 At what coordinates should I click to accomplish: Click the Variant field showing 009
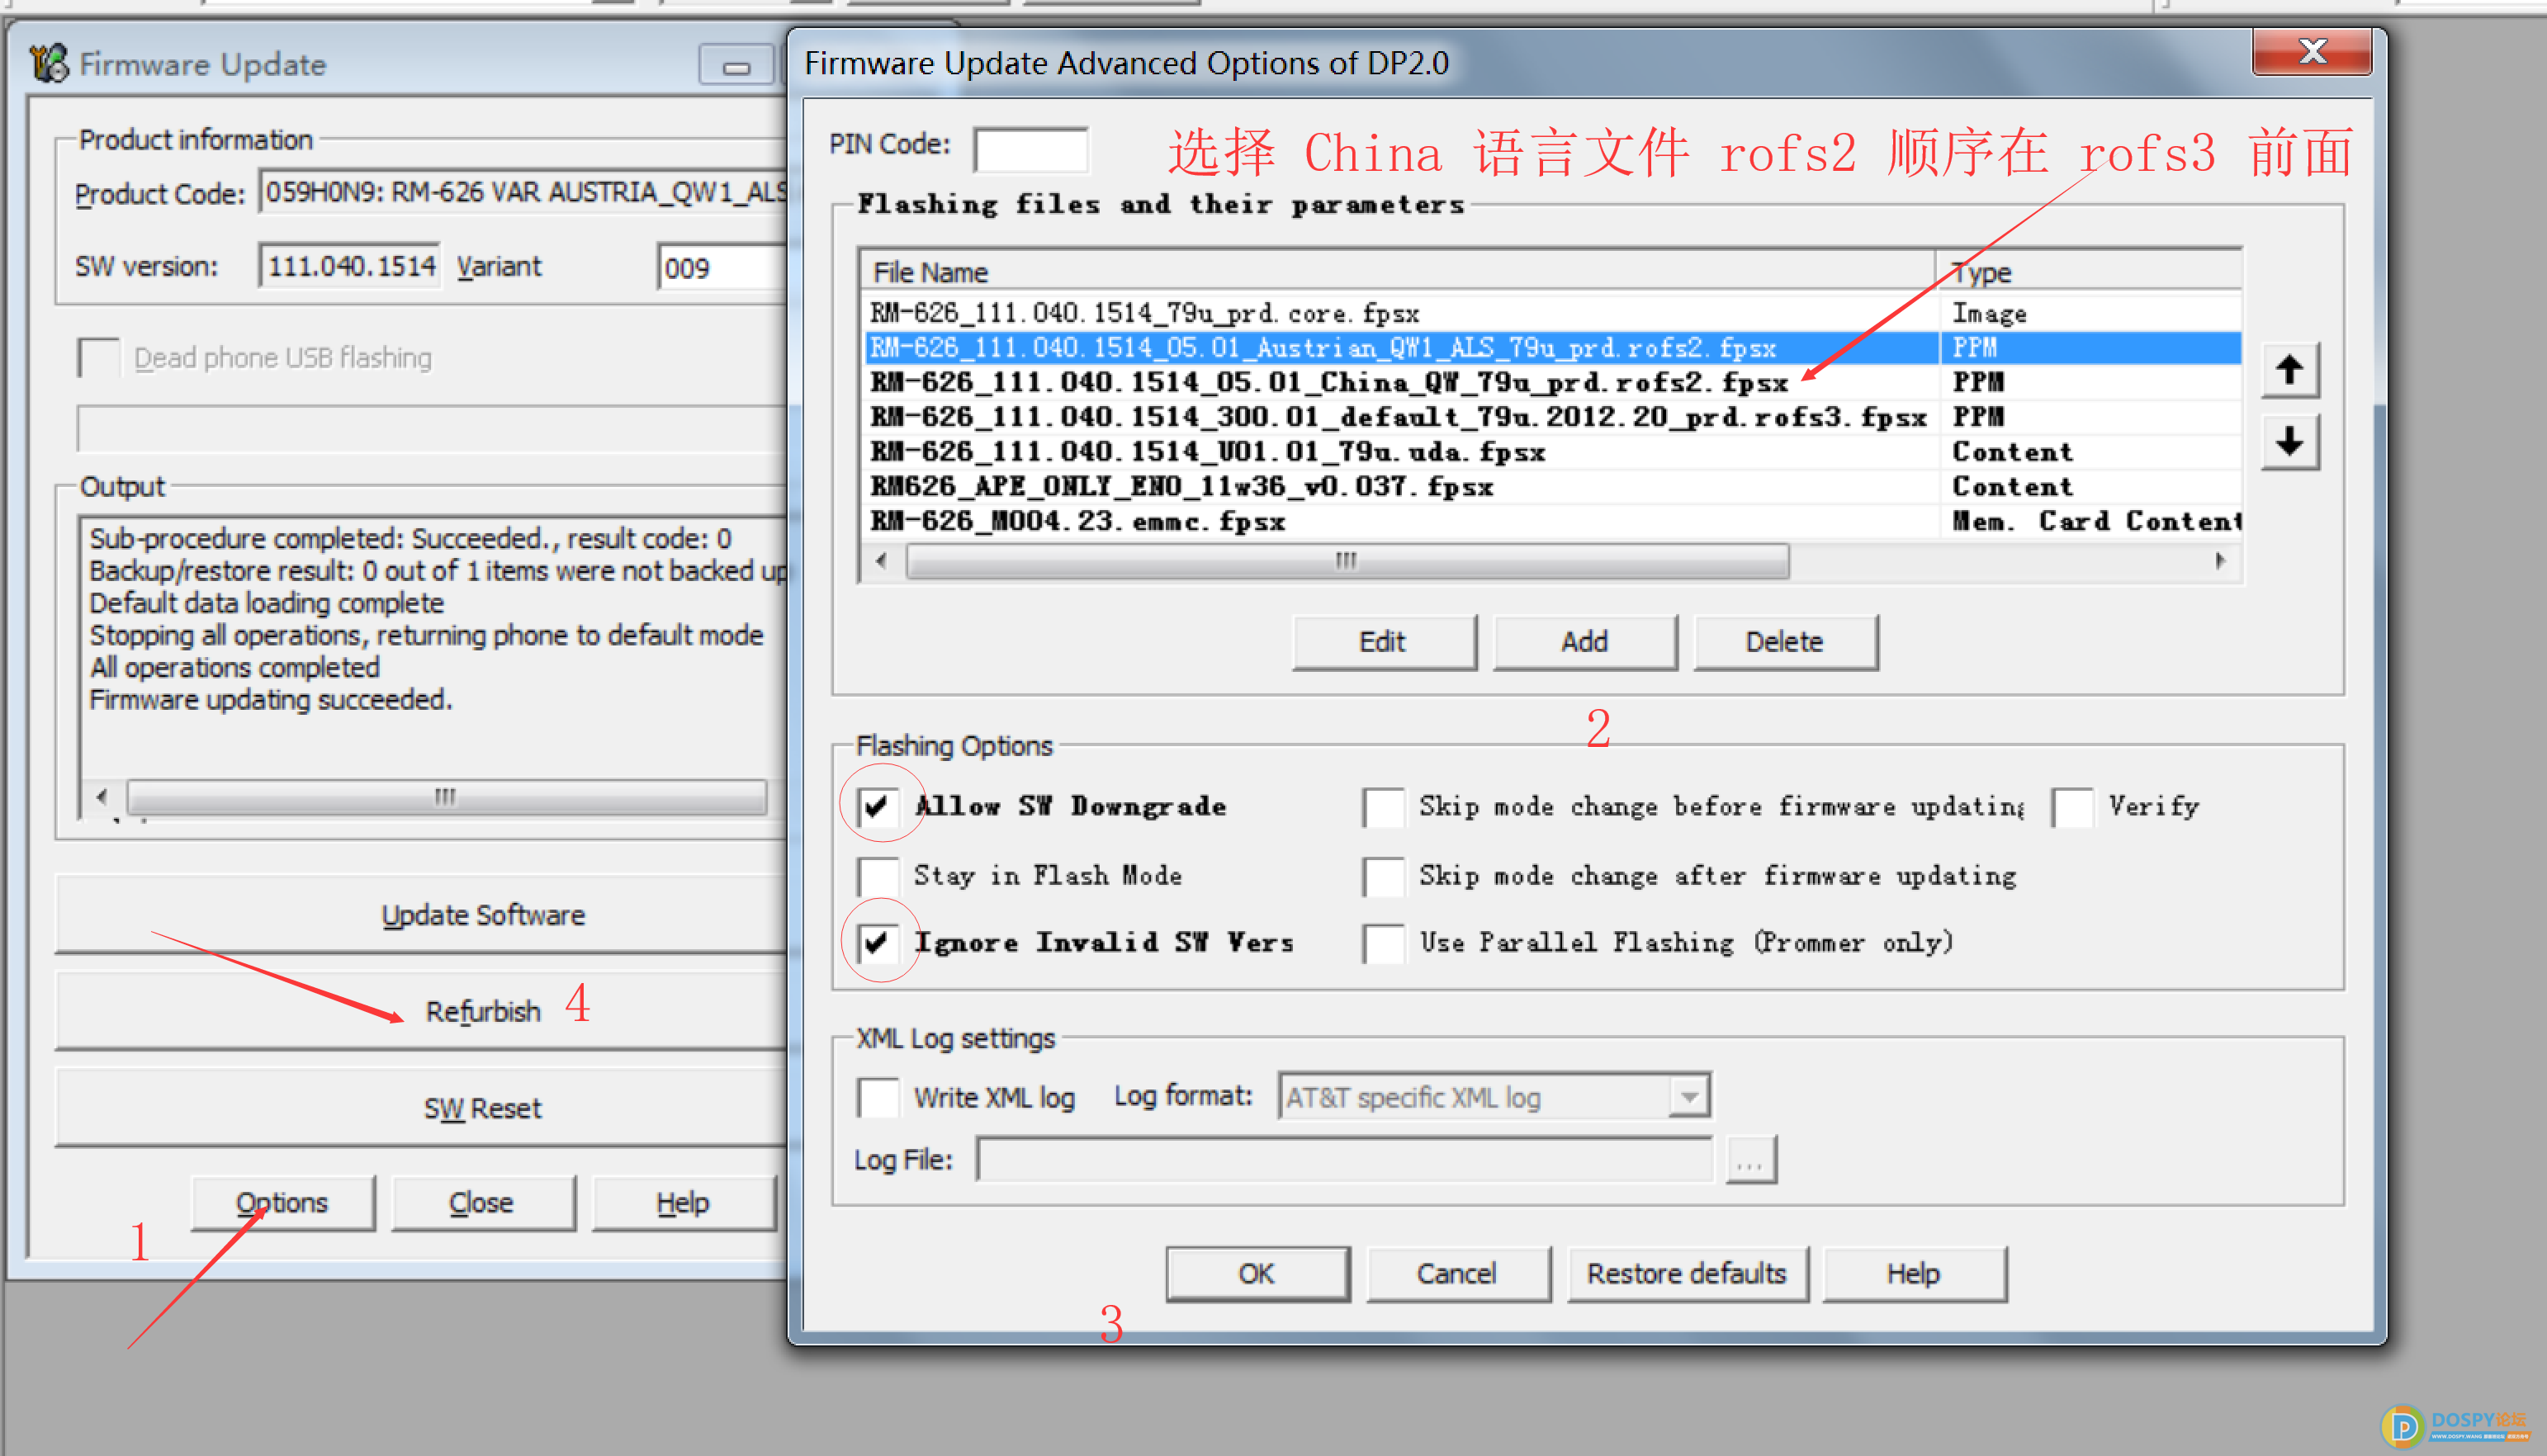pos(722,268)
